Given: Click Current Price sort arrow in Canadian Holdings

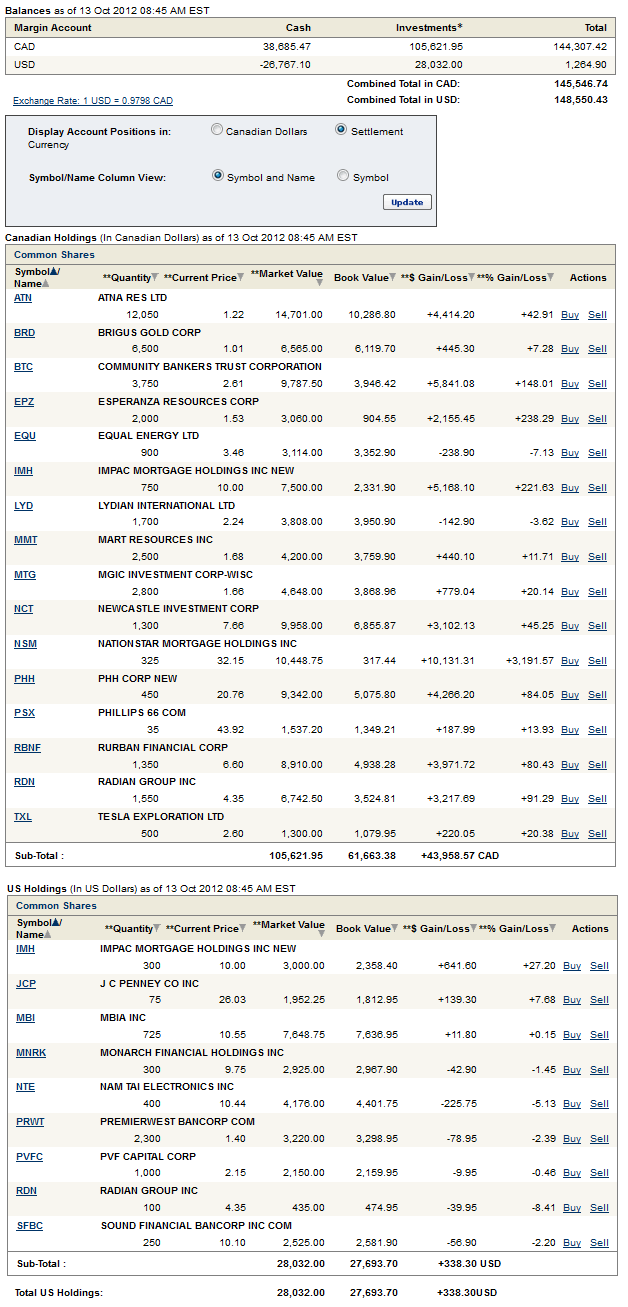Looking at the screenshot, I should pos(242,278).
